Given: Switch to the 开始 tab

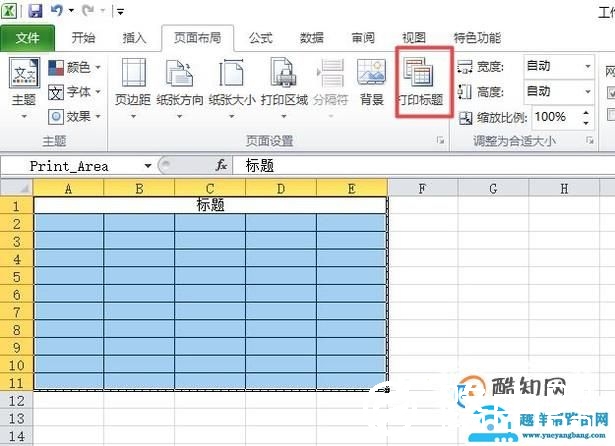Looking at the screenshot, I should [x=83, y=38].
